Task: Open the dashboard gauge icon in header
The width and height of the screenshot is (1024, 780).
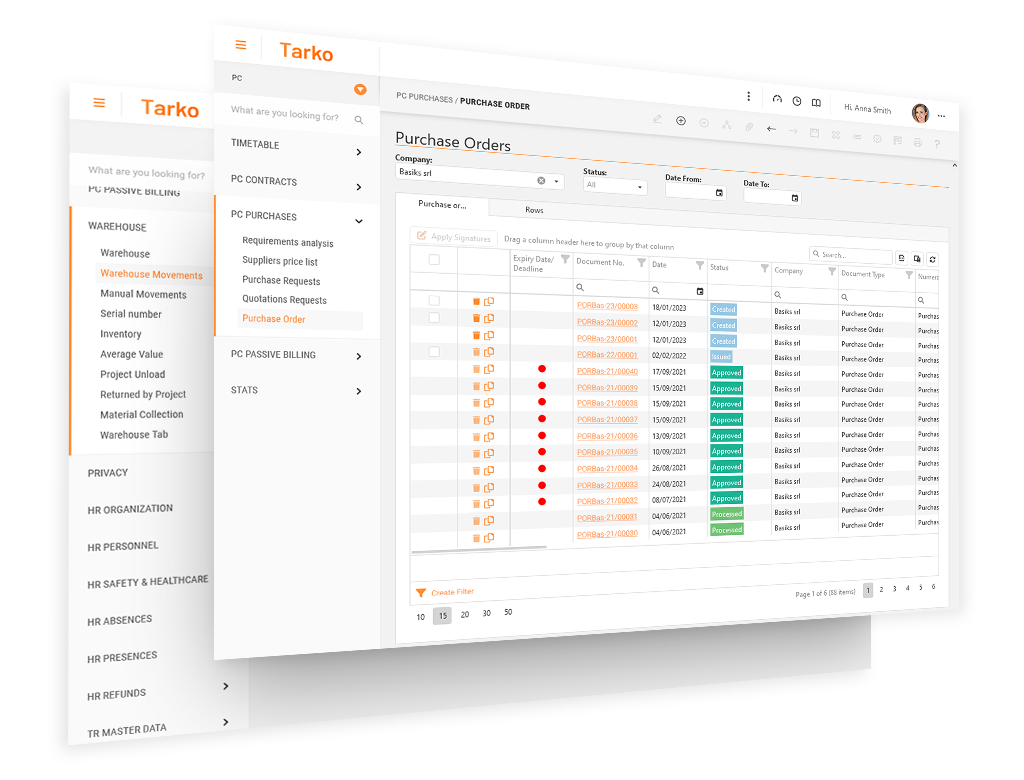Action: coord(777,99)
